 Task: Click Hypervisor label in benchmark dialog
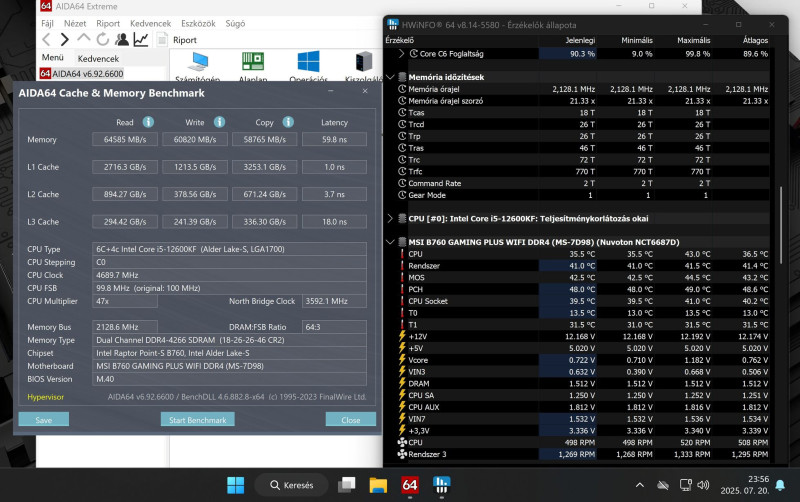(45, 397)
